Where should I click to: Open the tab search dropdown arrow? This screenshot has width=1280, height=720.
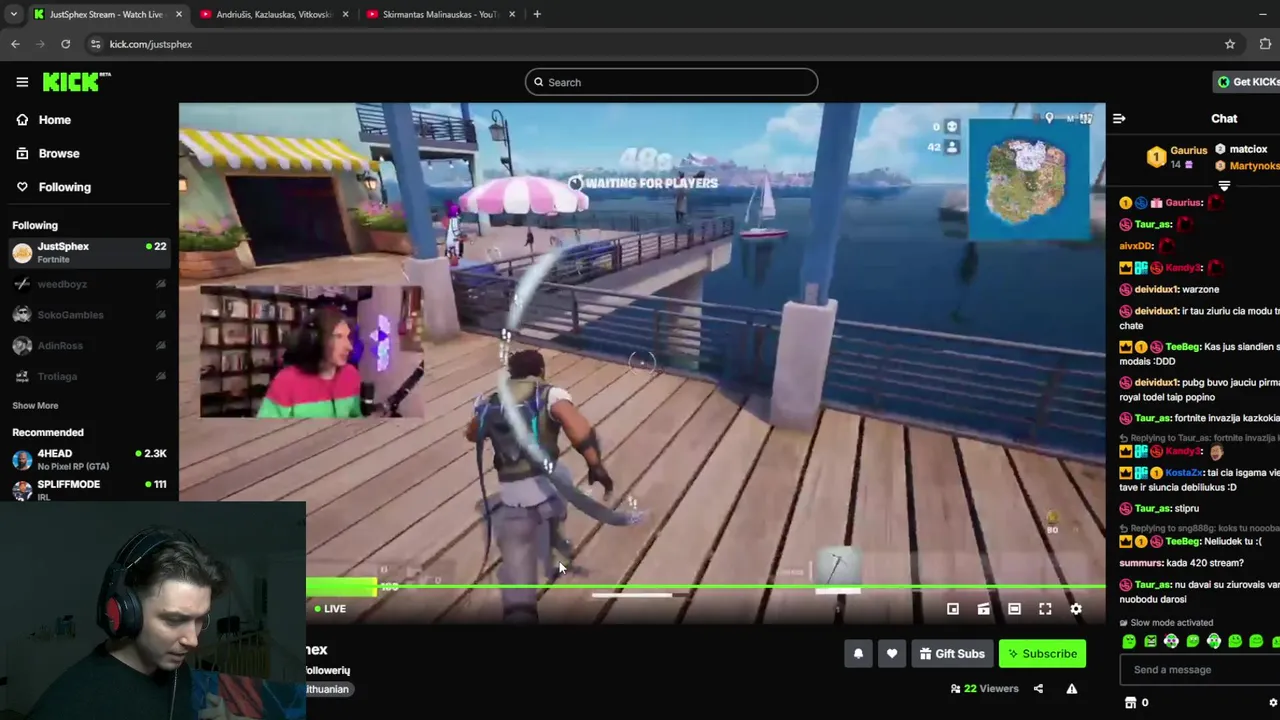pos(13,14)
